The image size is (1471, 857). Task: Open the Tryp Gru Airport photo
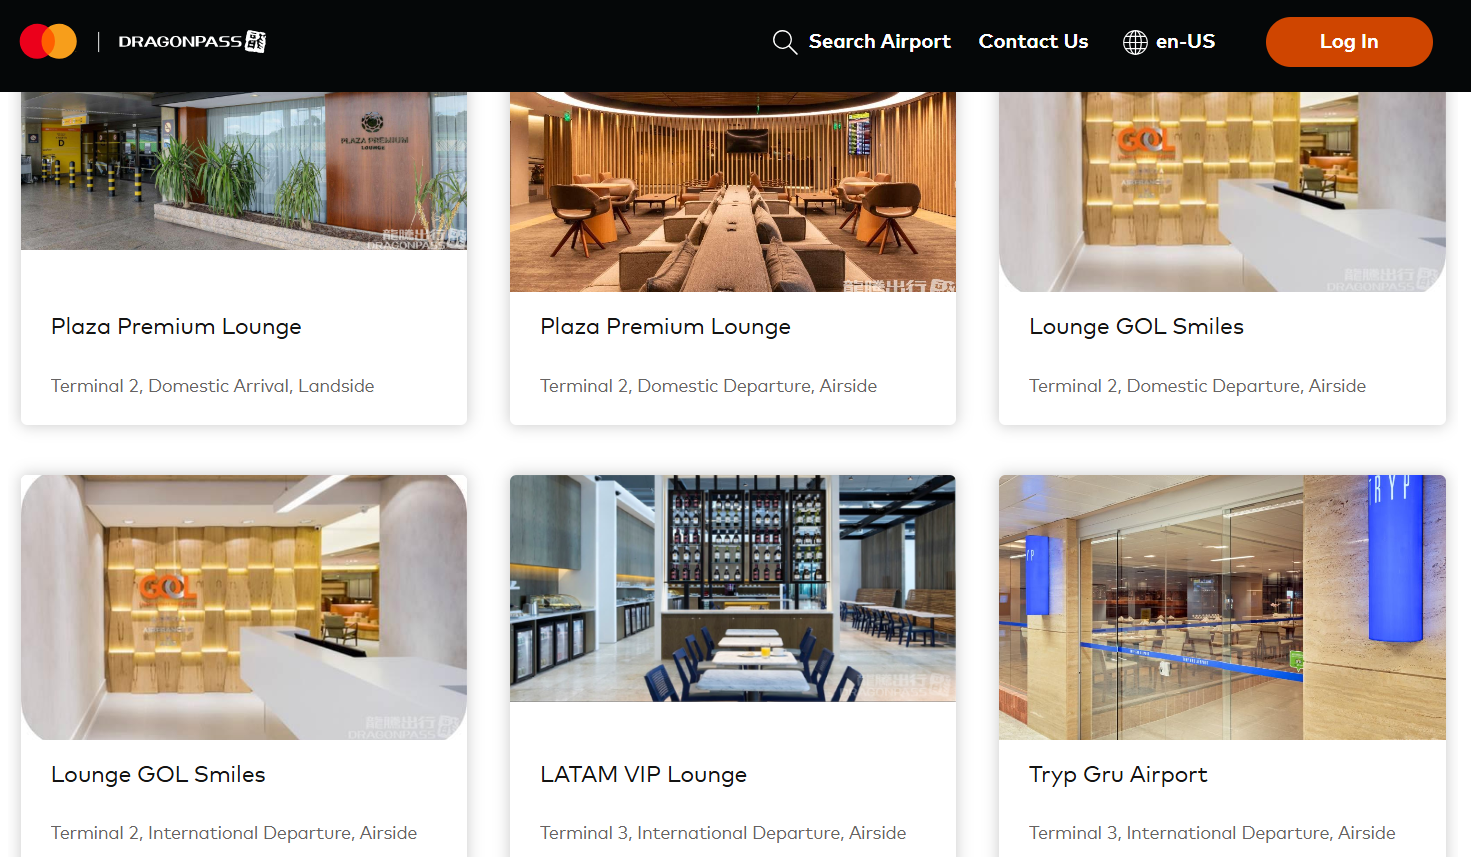point(1222,607)
